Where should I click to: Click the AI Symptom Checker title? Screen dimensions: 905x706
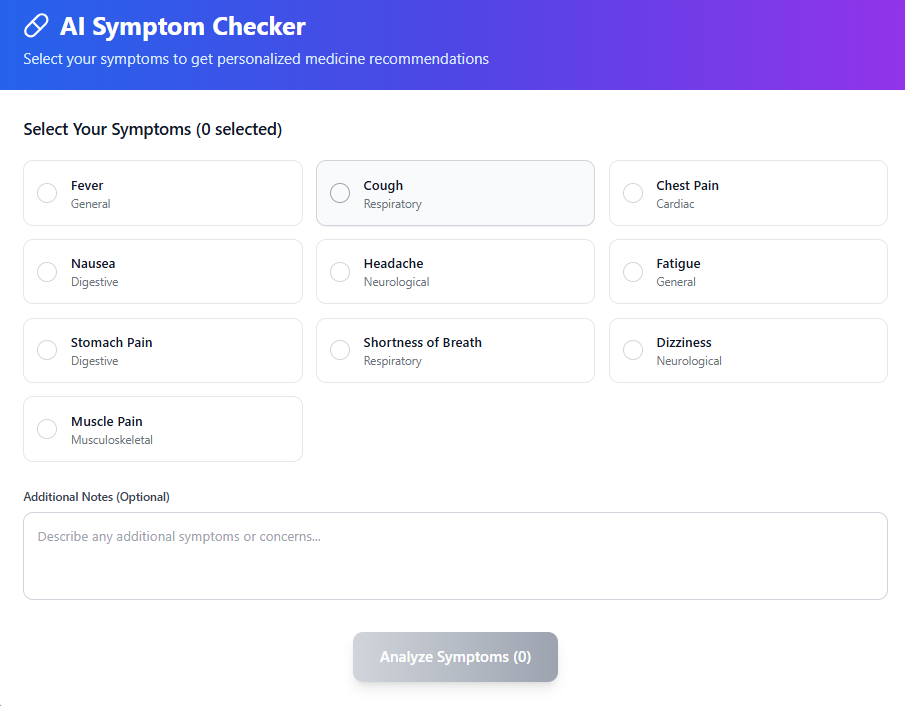[183, 26]
